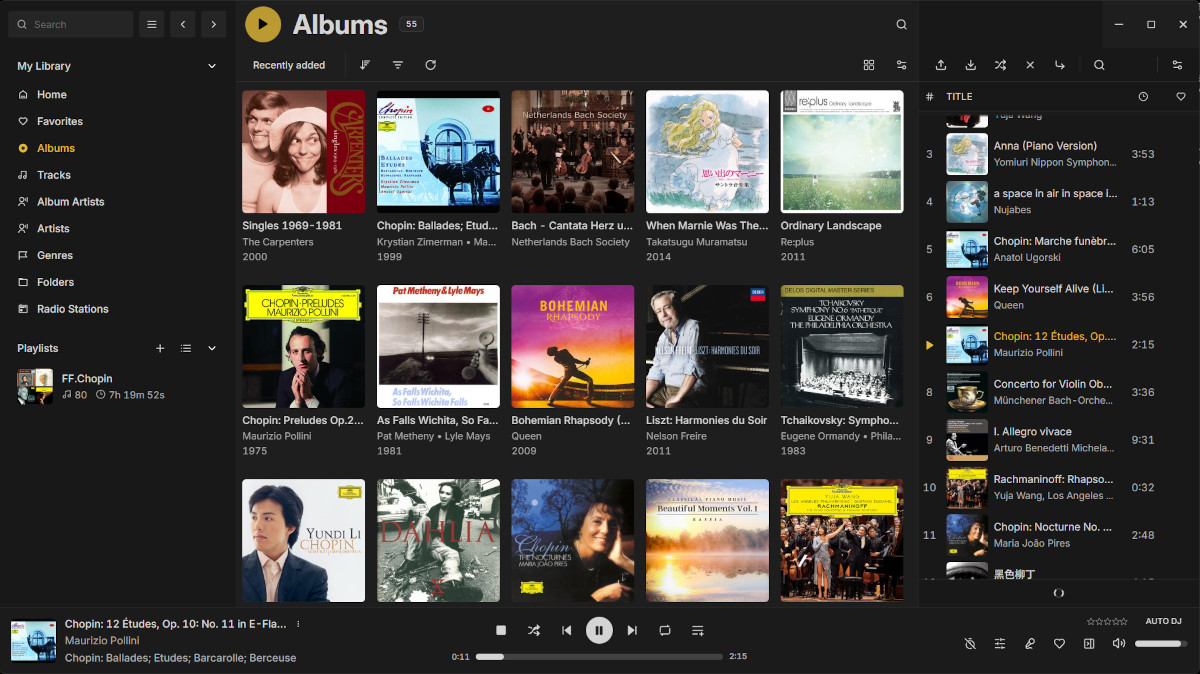Open the Bohemian Rhapsody album cover

point(573,346)
